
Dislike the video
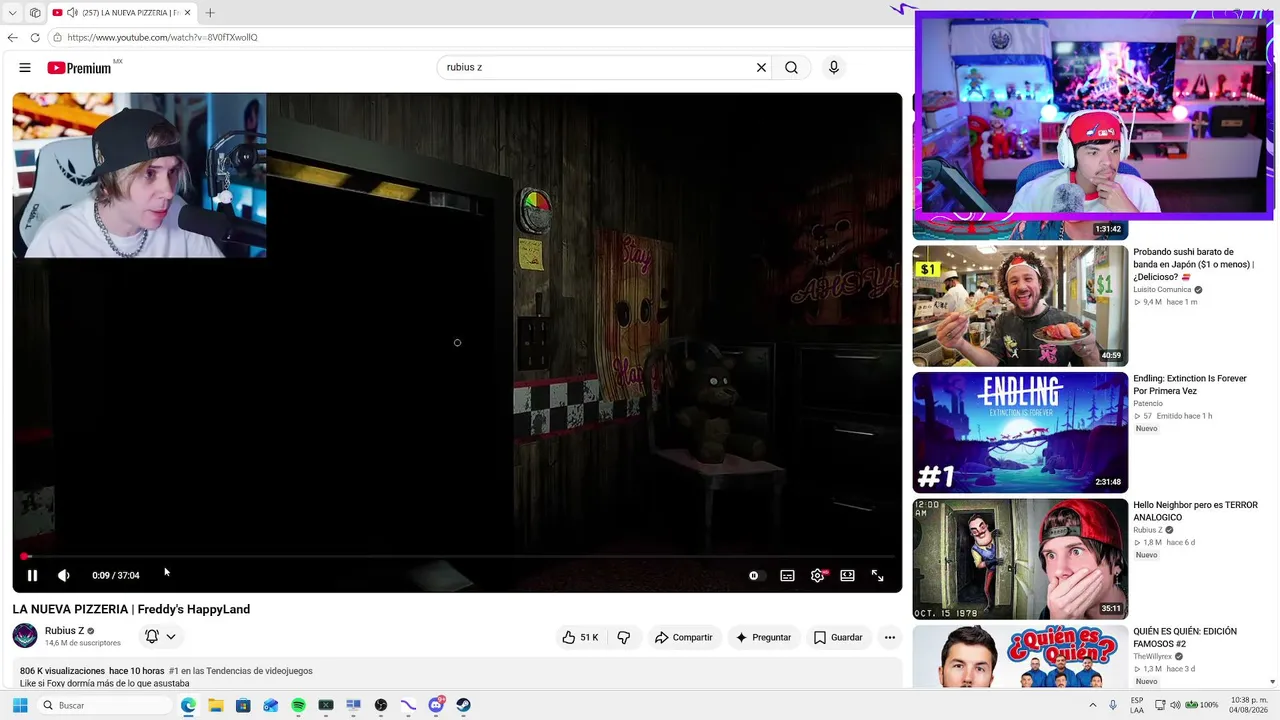click(623, 637)
